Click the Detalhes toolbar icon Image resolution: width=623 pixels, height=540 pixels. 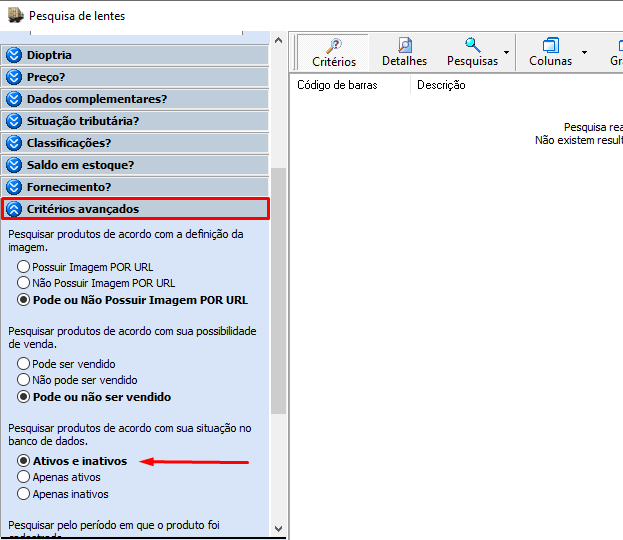click(405, 45)
